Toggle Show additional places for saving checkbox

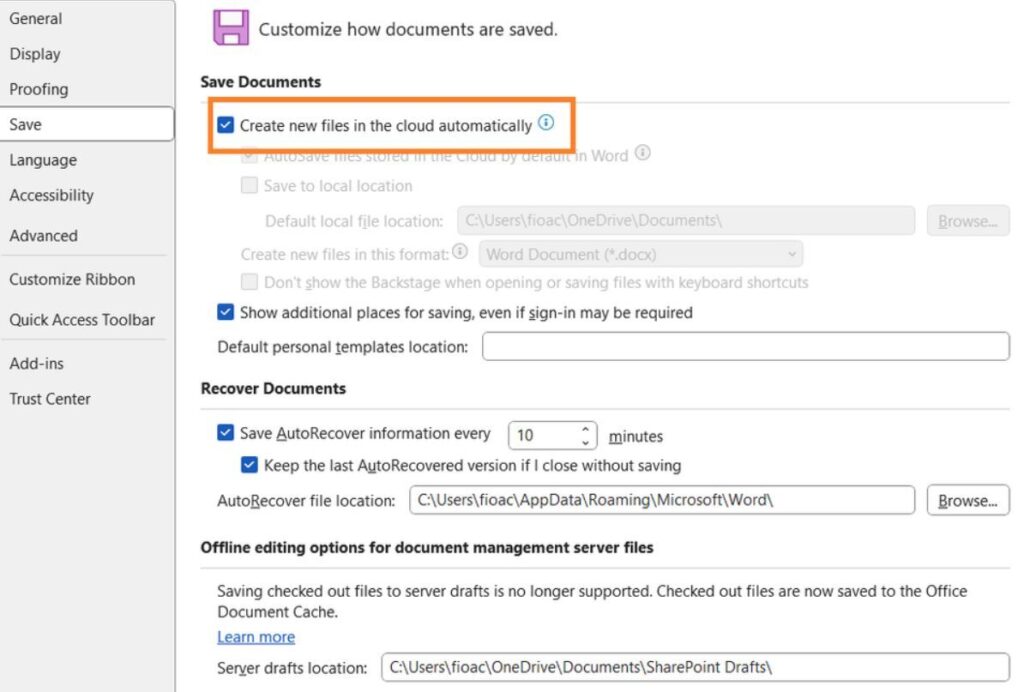pyautogui.click(x=225, y=312)
